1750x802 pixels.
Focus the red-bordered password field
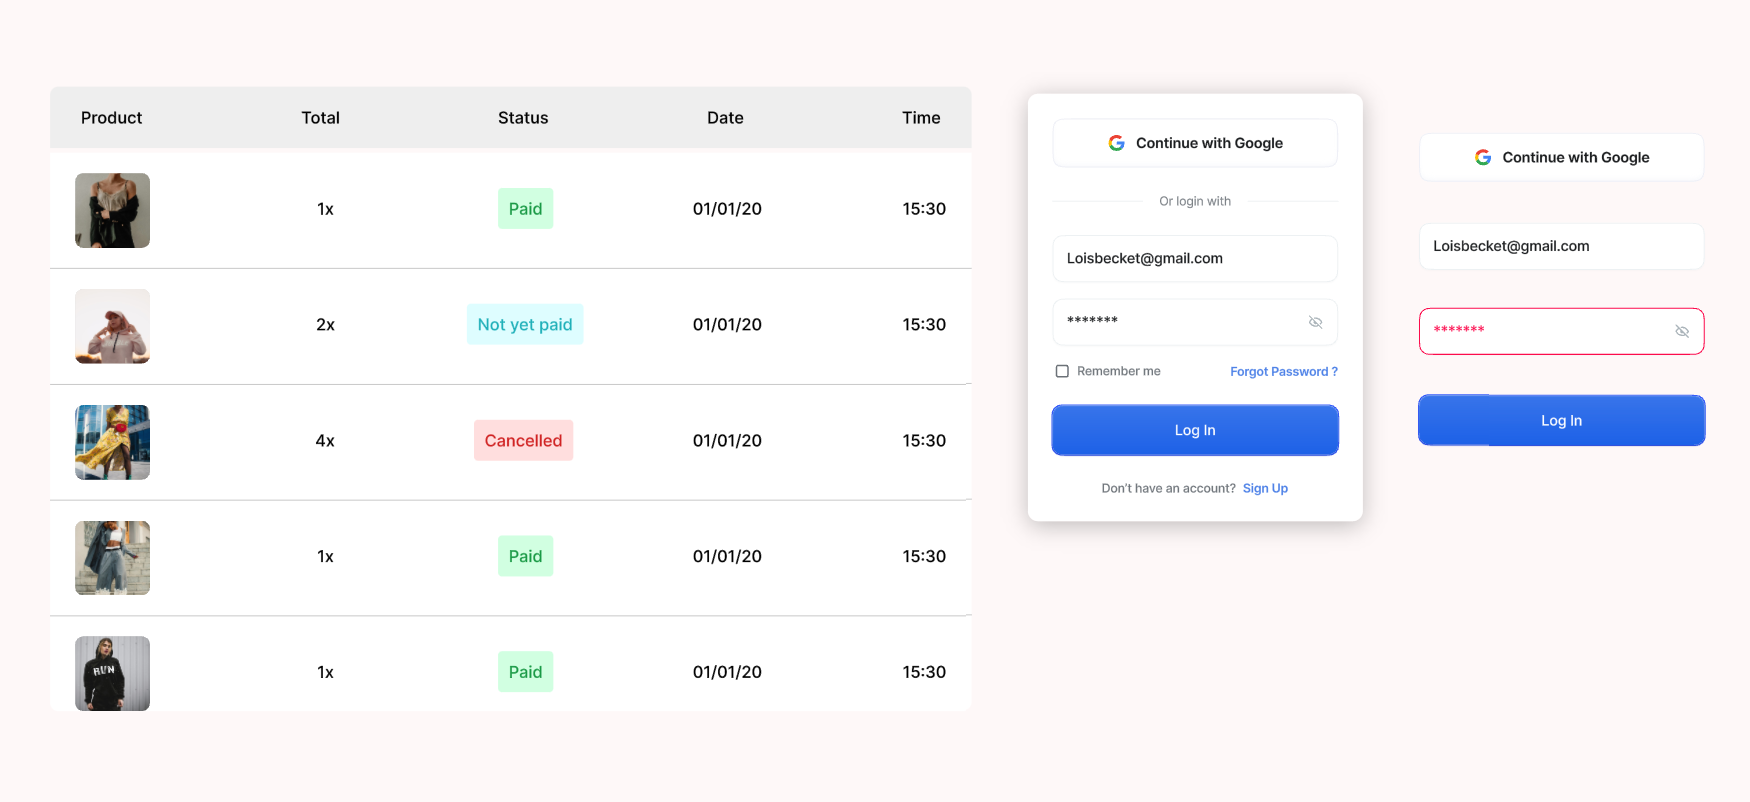click(1561, 331)
